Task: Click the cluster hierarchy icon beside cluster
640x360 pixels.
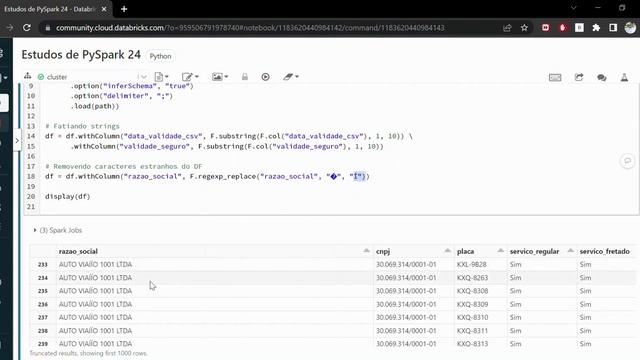Action: (27, 76)
